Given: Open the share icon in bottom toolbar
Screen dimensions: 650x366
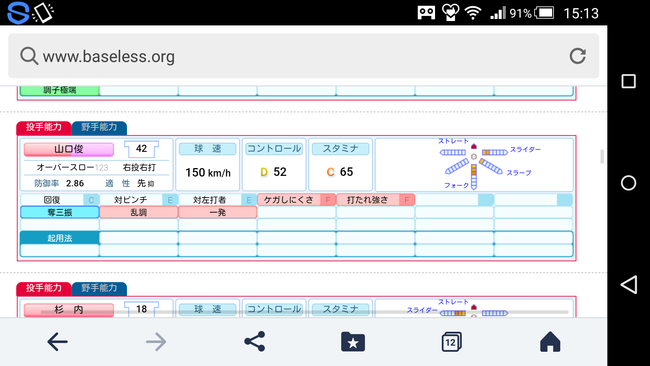Looking at the screenshot, I should pos(255,342).
